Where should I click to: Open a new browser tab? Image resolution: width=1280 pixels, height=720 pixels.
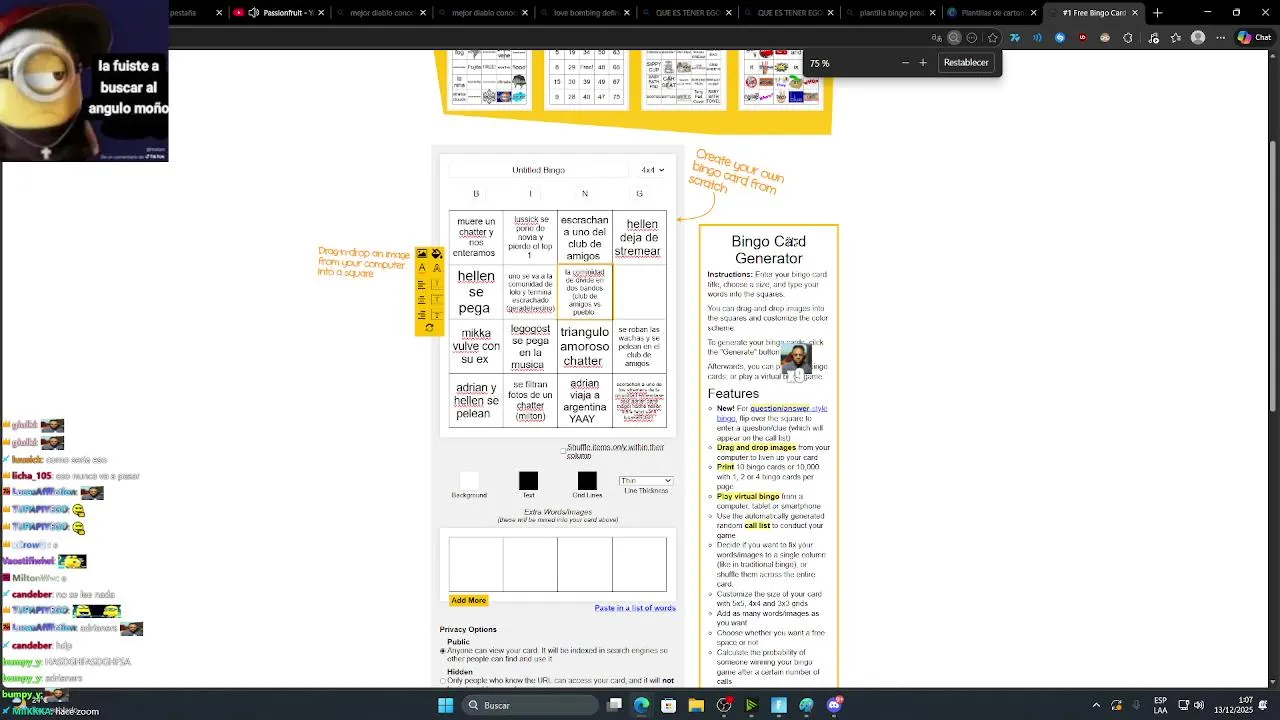1158,13
